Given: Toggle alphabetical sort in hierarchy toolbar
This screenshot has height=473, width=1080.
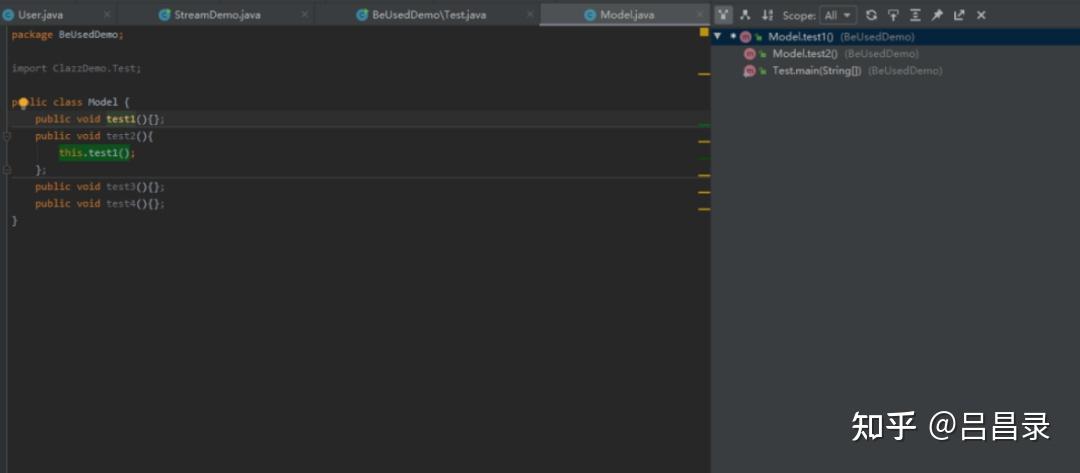Looking at the screenshot, I should click(x=767, y=15).
